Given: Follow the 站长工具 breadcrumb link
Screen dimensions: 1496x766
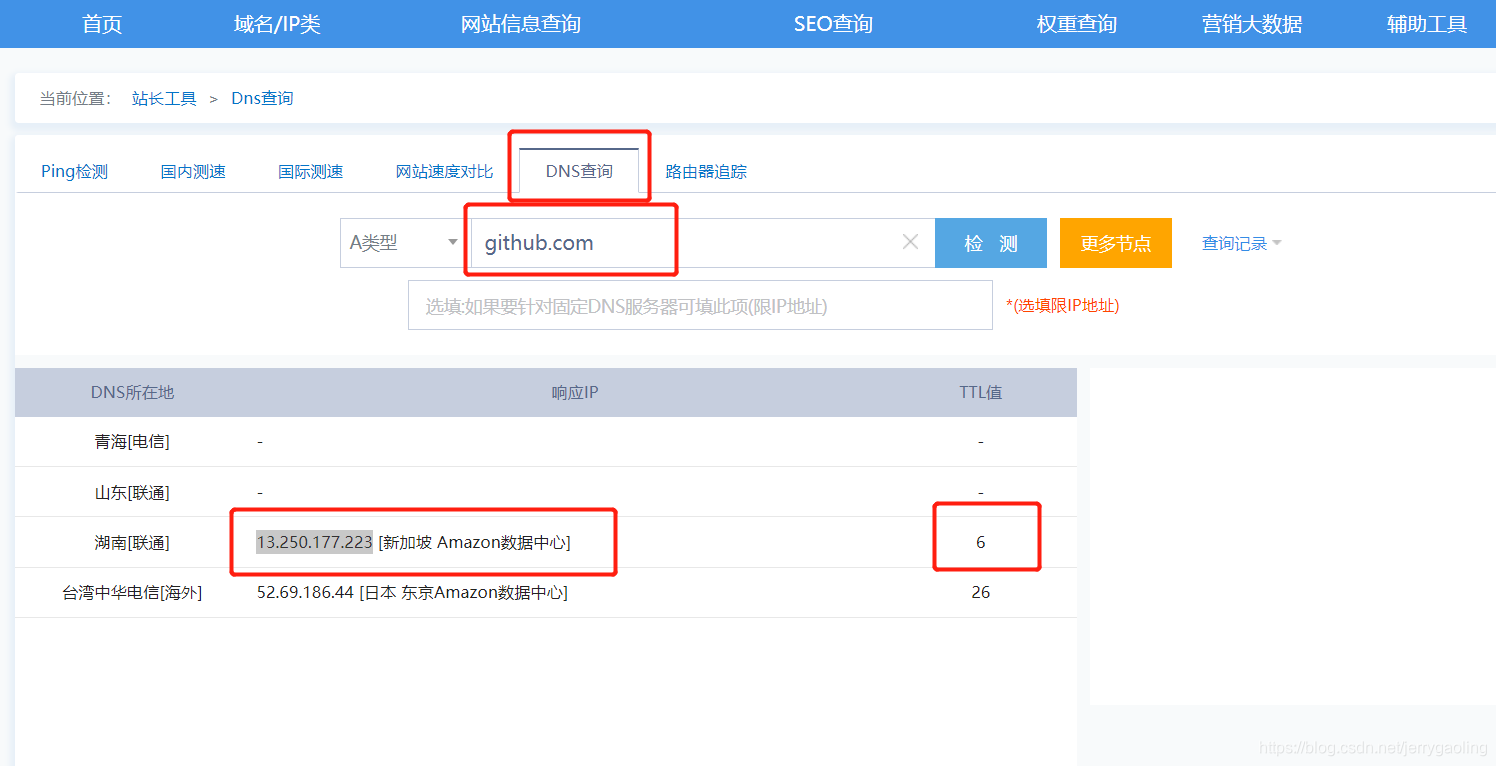Looking at the screenshot, I should pyautogui.click(x=164, y=98).
